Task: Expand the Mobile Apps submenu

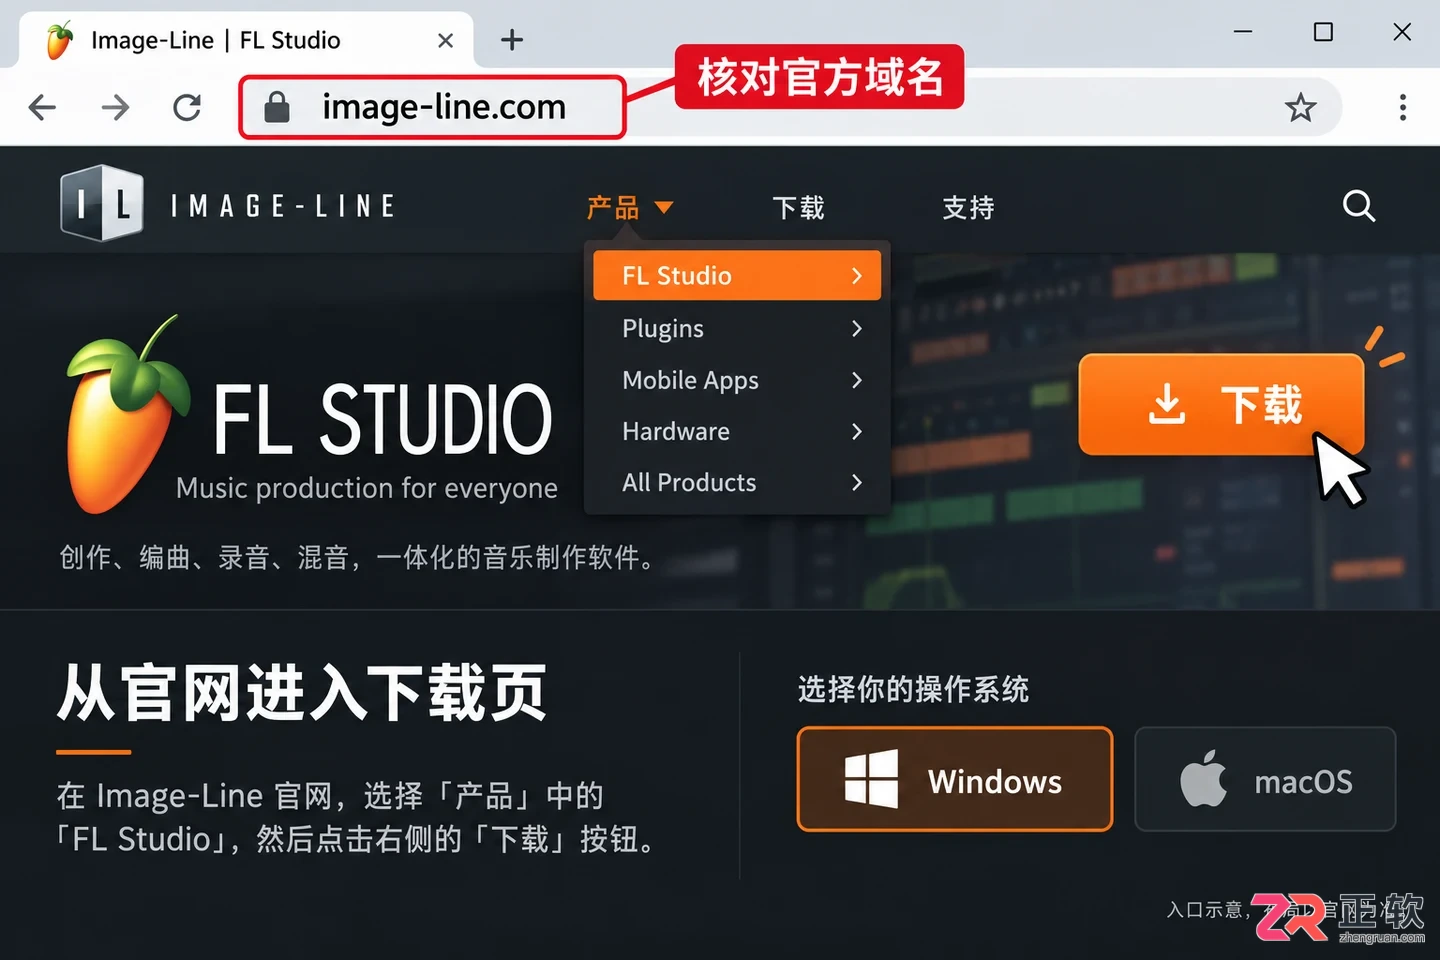Action: tap(737, 380)
